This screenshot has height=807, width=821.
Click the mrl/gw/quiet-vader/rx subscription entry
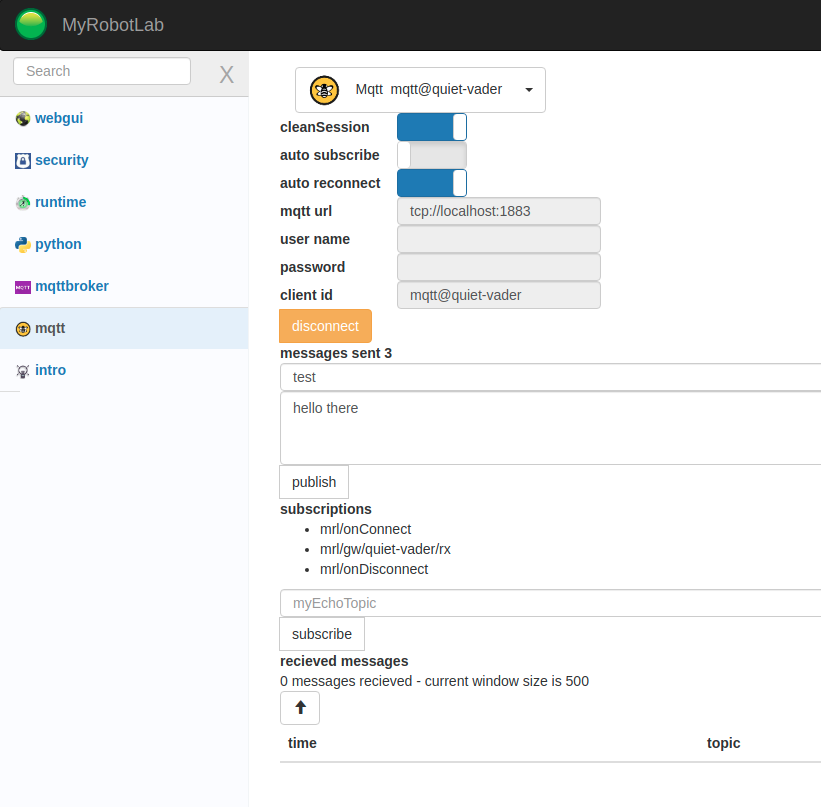385,549
